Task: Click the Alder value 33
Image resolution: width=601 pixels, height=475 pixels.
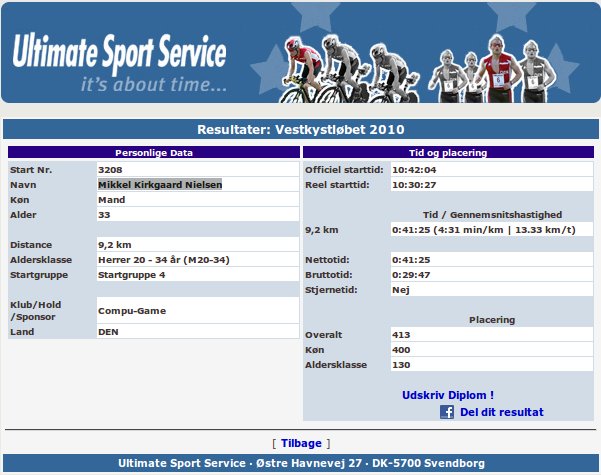Action: pos(104,215)
